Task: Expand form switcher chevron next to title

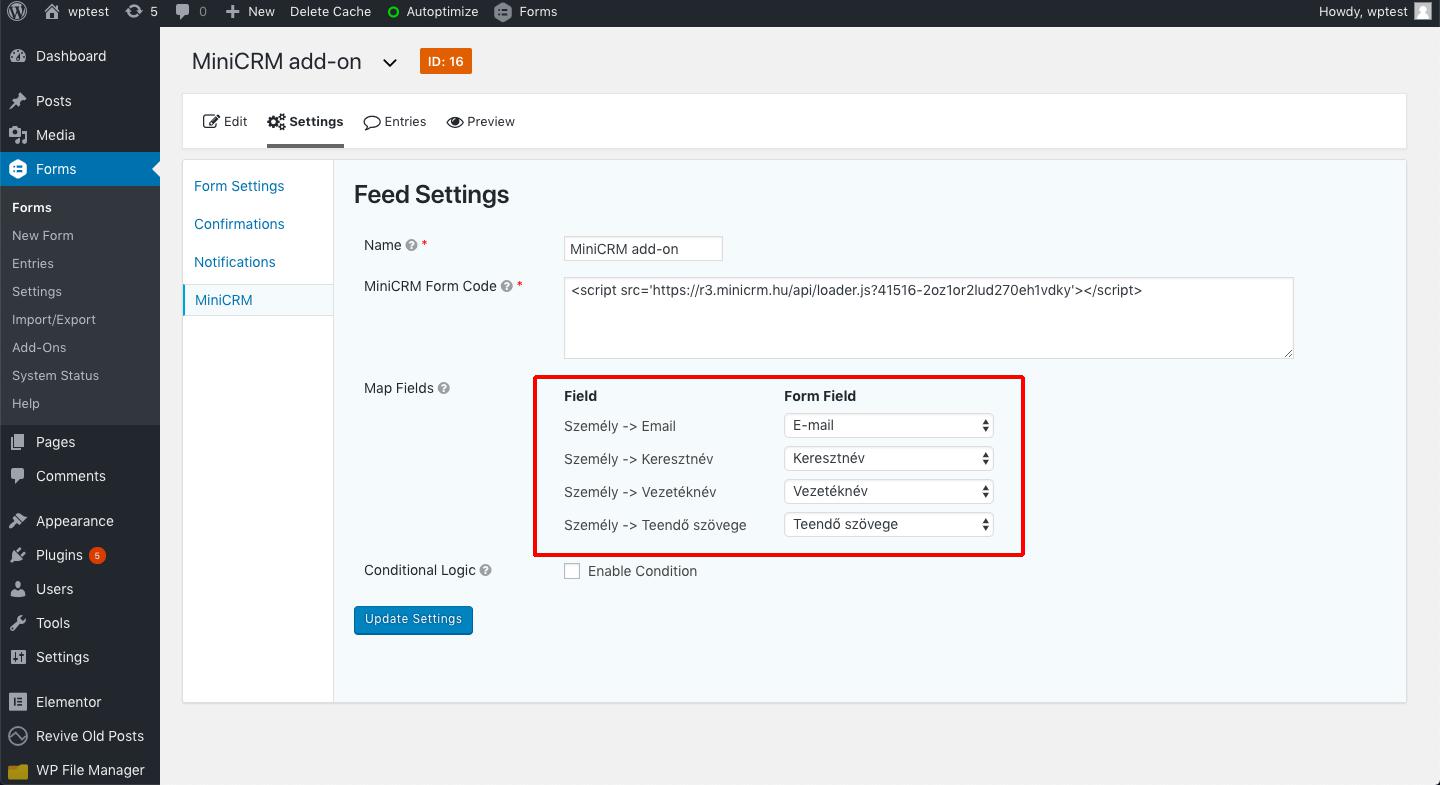Action: pyautogui.click(x=390, y=63)
